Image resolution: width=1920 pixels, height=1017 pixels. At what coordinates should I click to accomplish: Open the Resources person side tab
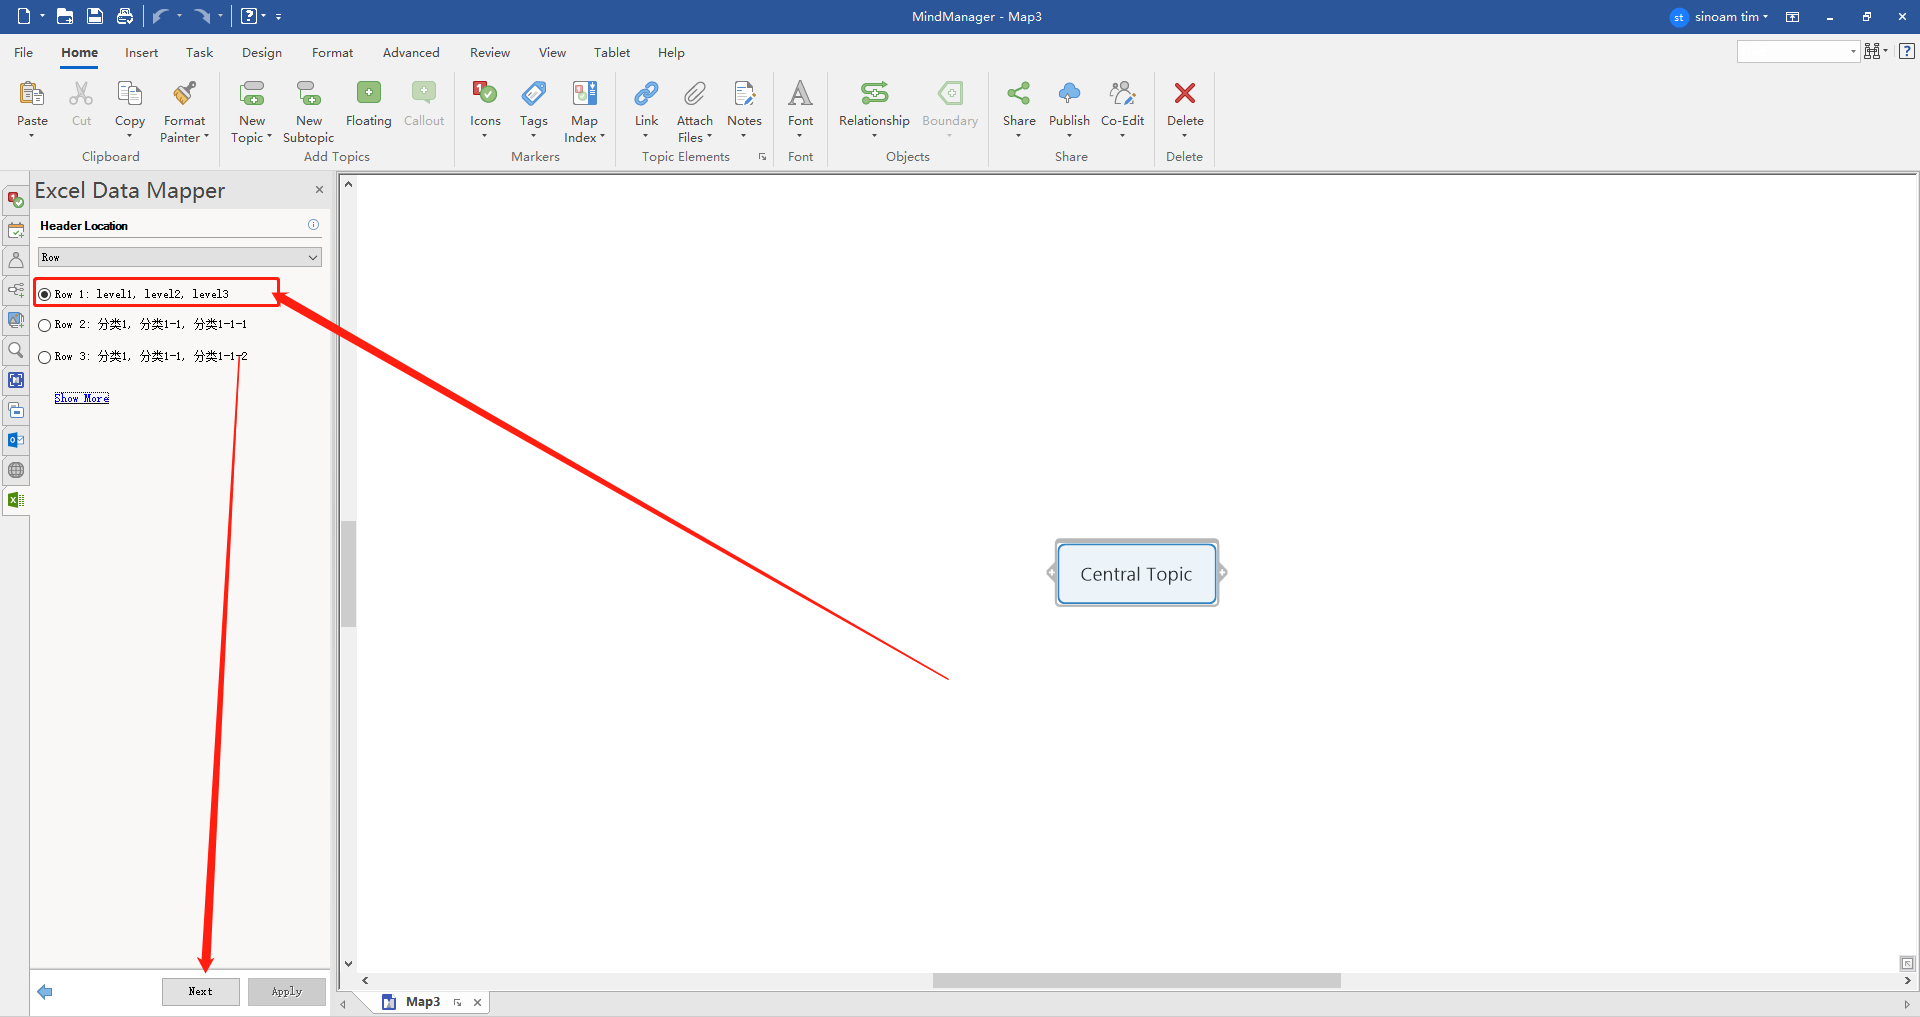[16, 260]
